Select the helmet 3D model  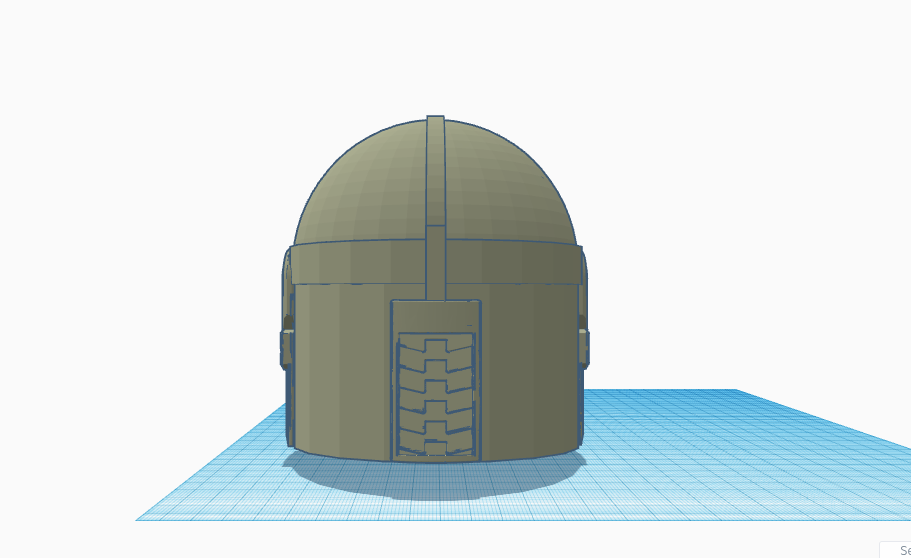click(x=435, y=289)
